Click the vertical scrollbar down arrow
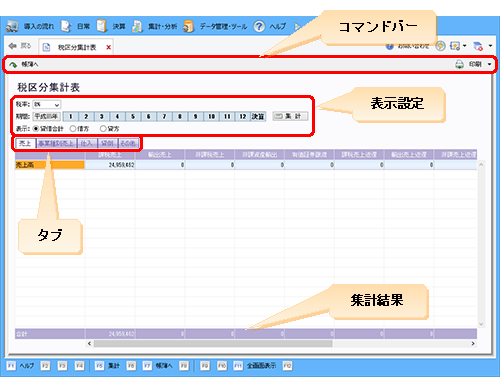The width and height of the screenshot is (500, 377). [x=481, y=324]
